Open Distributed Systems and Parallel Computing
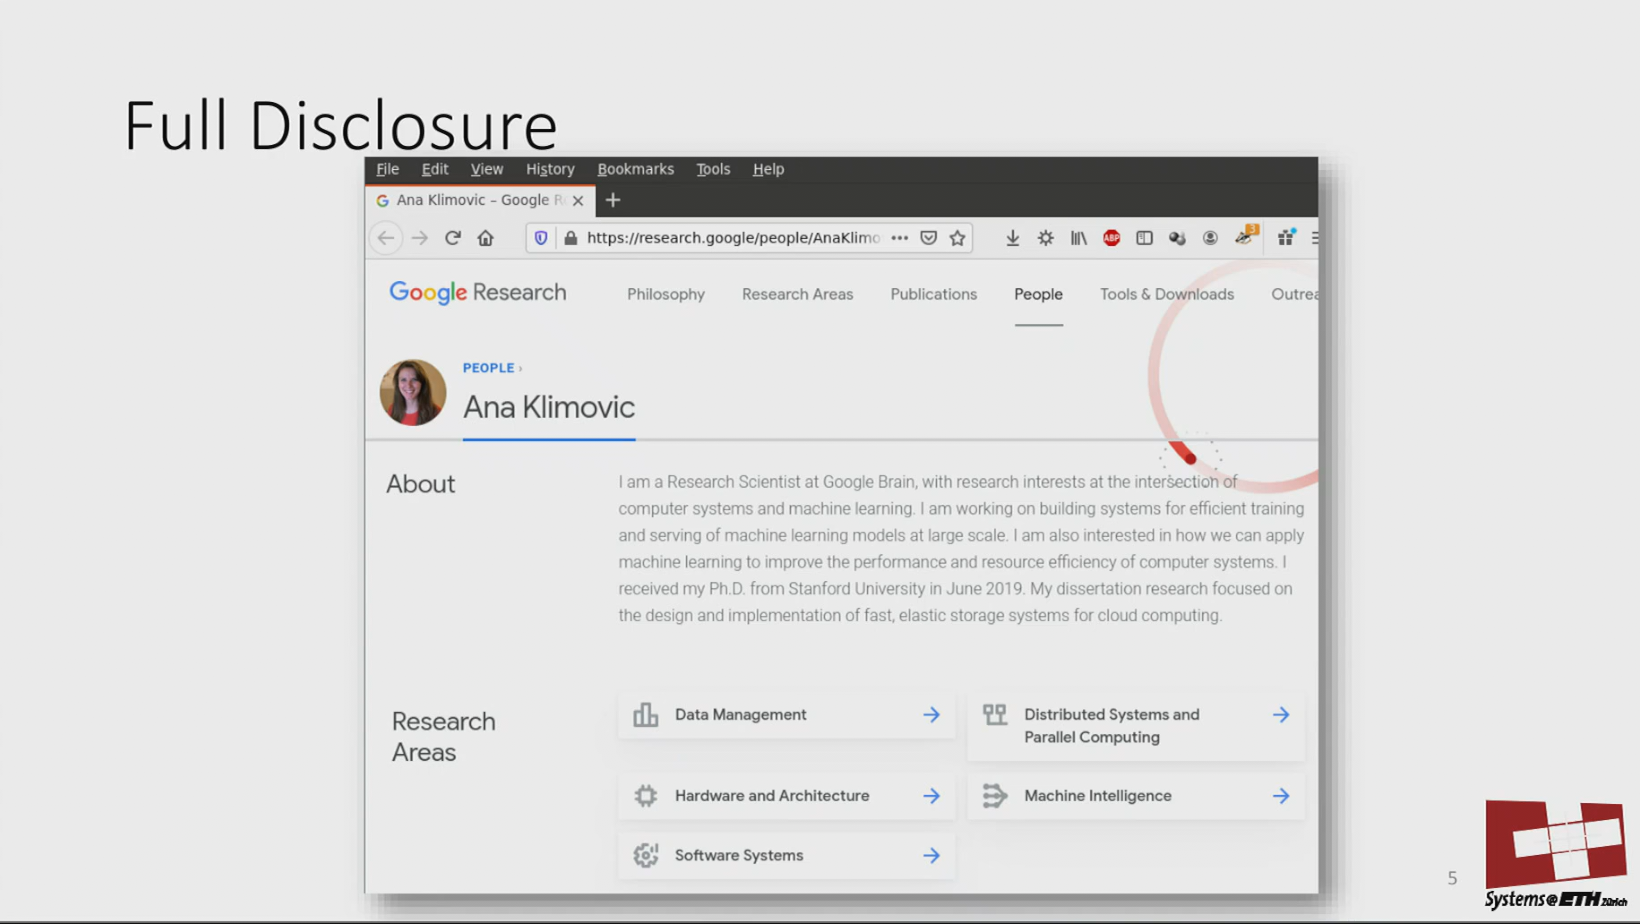Viewport: 1640px width, 924px height. [1136, 726]
